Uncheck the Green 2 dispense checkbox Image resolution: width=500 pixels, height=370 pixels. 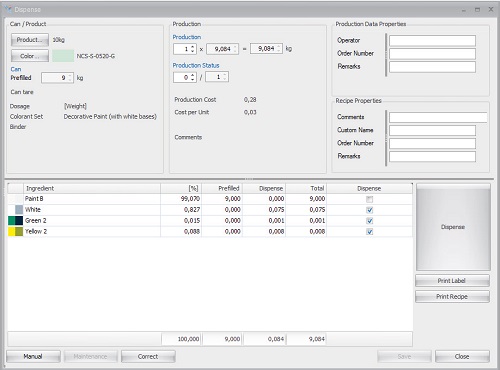point(369,221)
